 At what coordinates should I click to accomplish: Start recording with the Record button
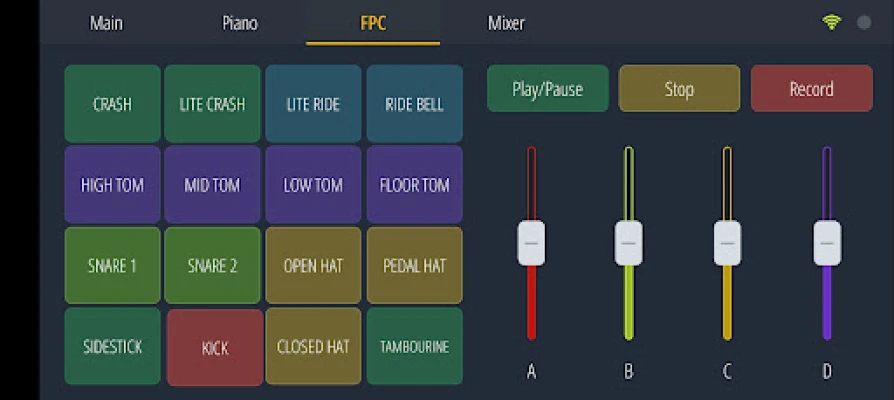811,89
